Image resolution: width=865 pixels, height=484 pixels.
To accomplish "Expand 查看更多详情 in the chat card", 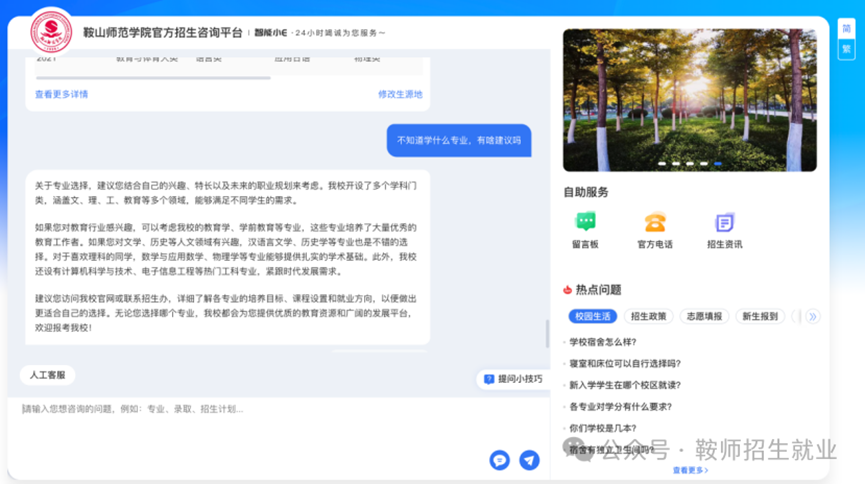I will (x=61, y=94).
